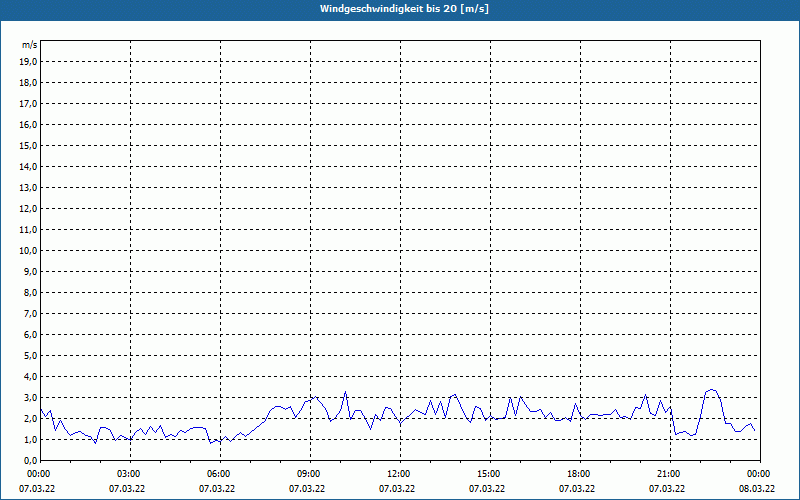The width and height of the screenshot is (800, 500).
Task: Click the '09:00' time axis label
Action: click(310, 474)
